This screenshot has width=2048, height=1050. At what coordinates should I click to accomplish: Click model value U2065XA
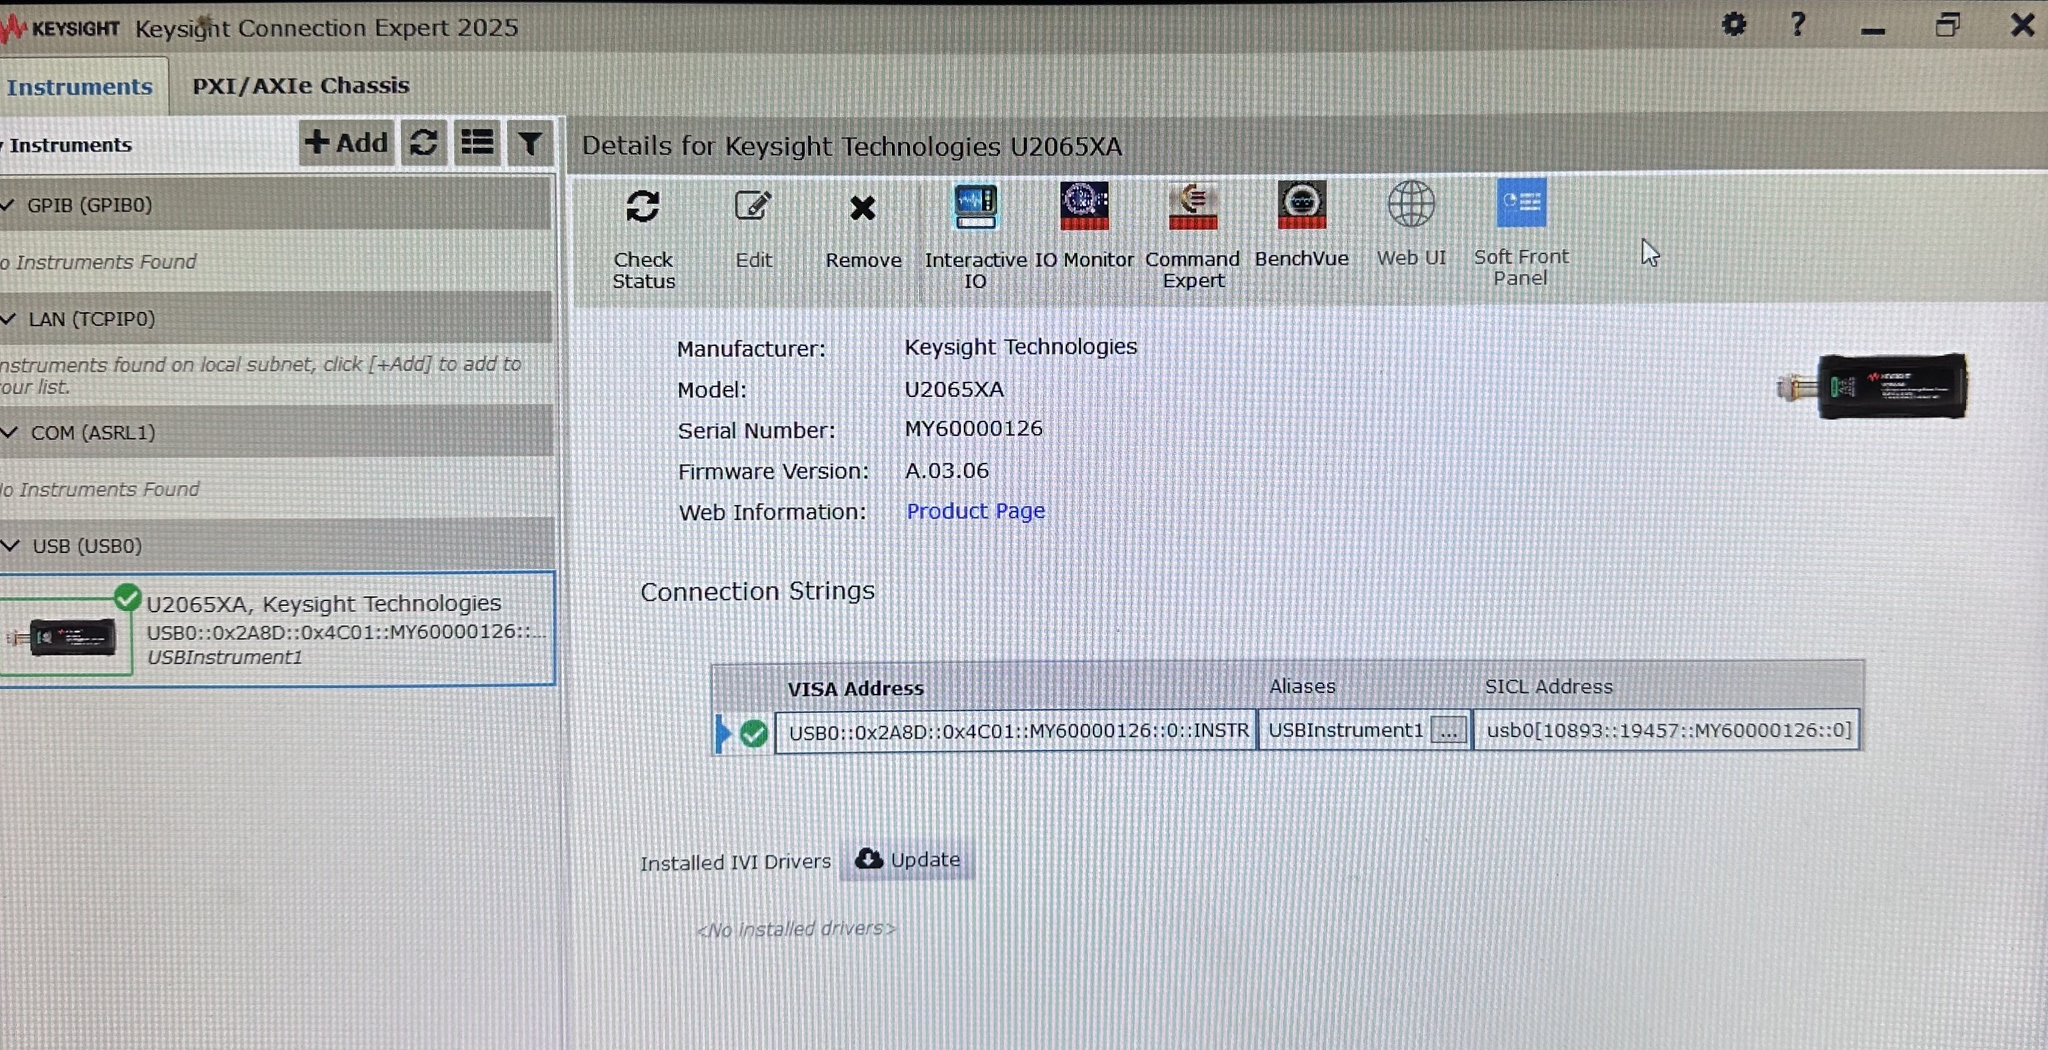pos(954,389)
